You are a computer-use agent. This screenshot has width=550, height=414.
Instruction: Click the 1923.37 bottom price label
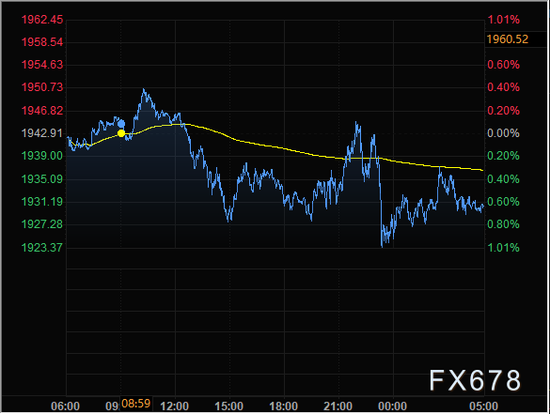(x=42, y=248)
